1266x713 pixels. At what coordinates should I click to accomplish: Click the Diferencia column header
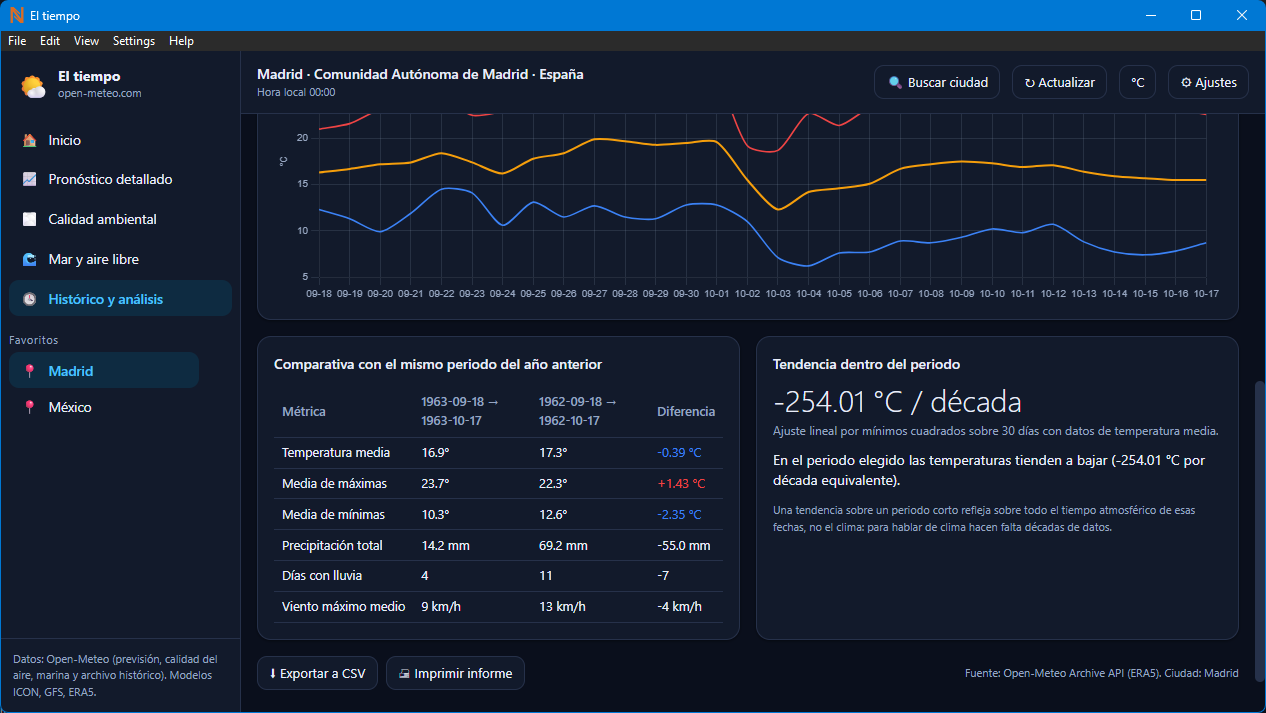click(686, 412)
